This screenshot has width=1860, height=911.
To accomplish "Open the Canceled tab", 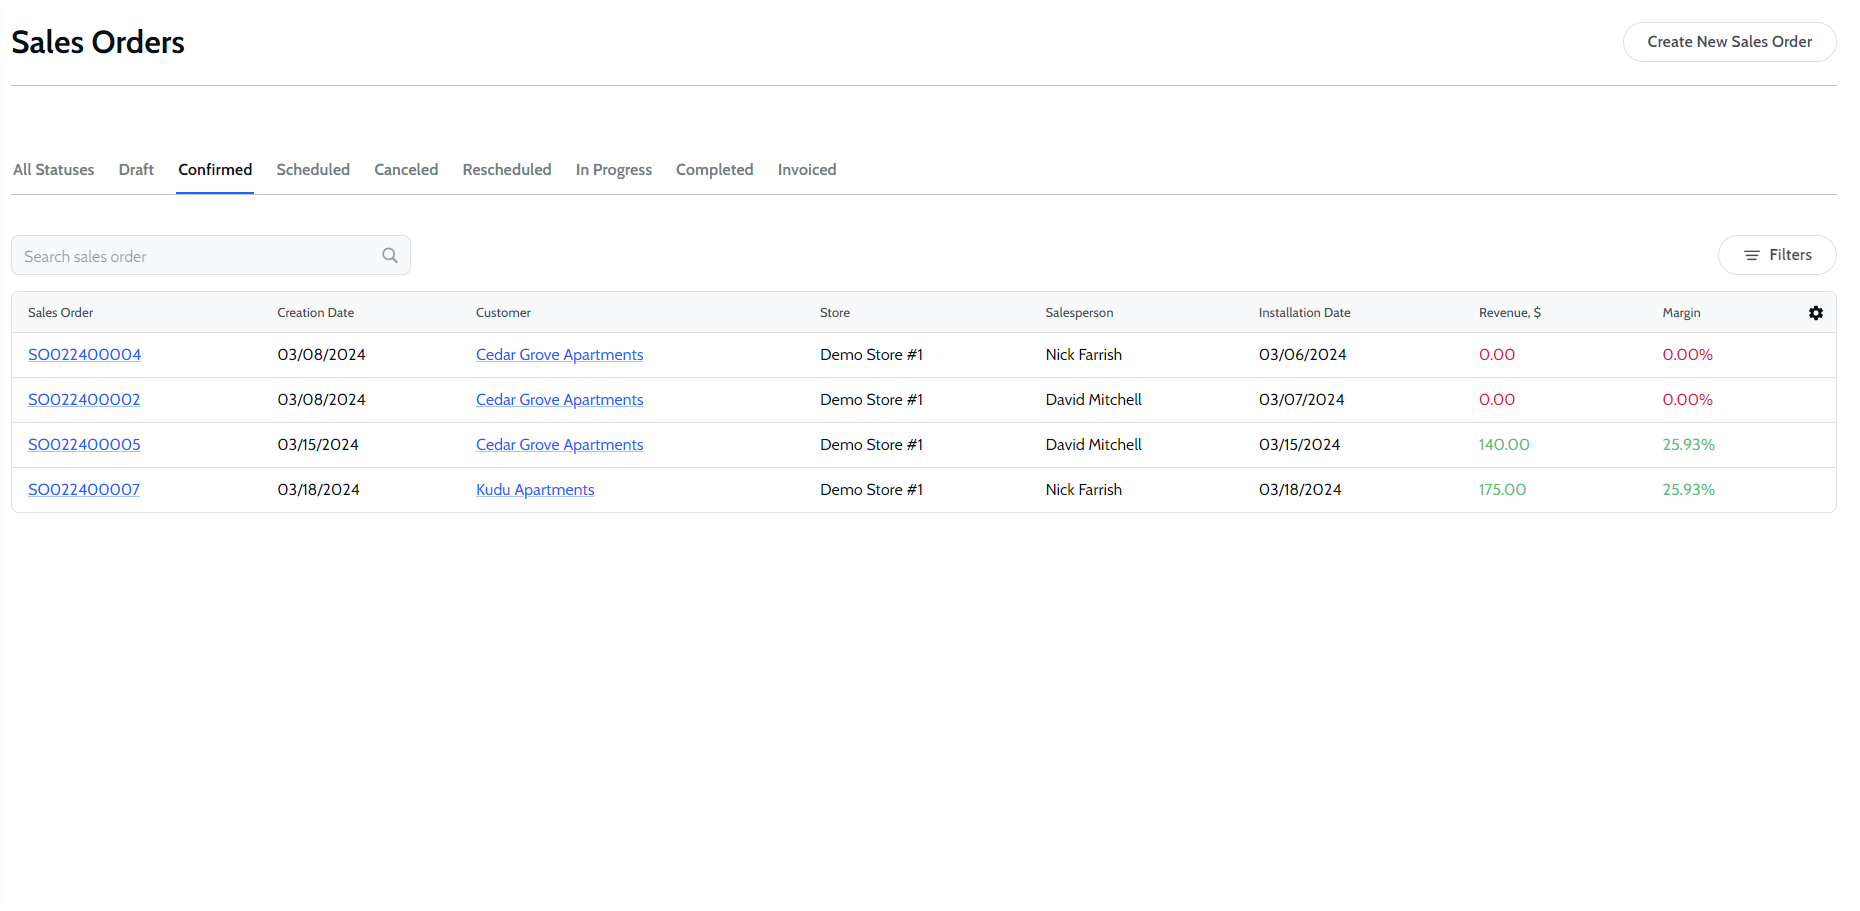I will 406,170.
